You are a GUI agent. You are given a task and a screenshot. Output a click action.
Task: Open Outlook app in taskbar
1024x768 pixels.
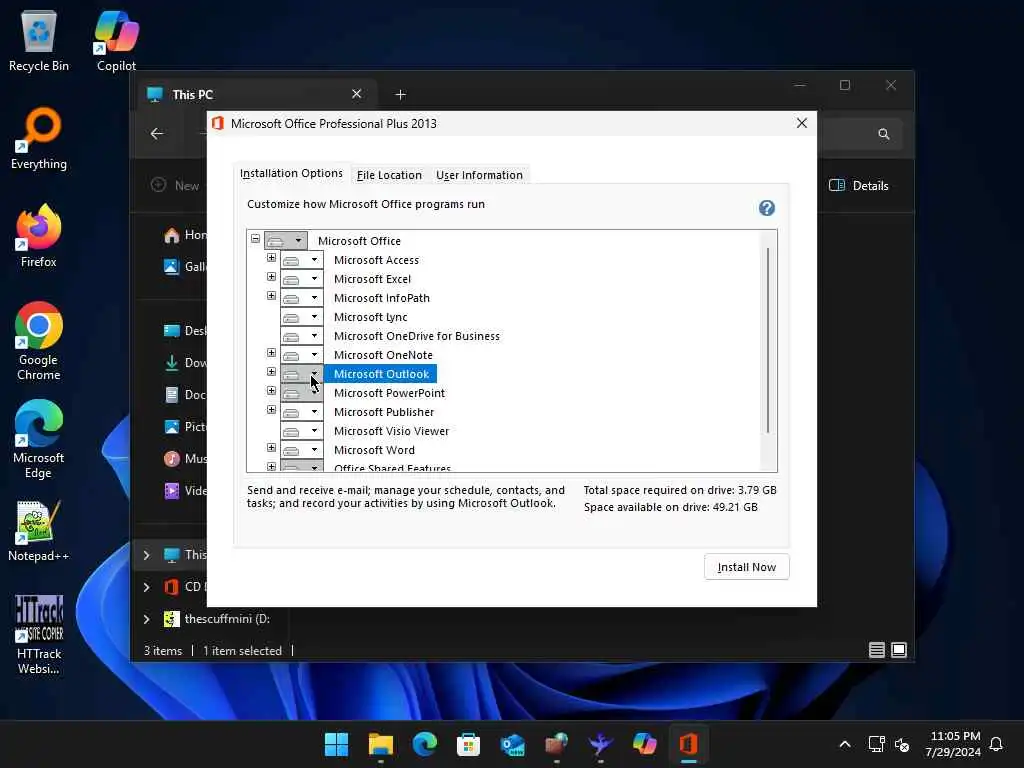pos(513,744)
